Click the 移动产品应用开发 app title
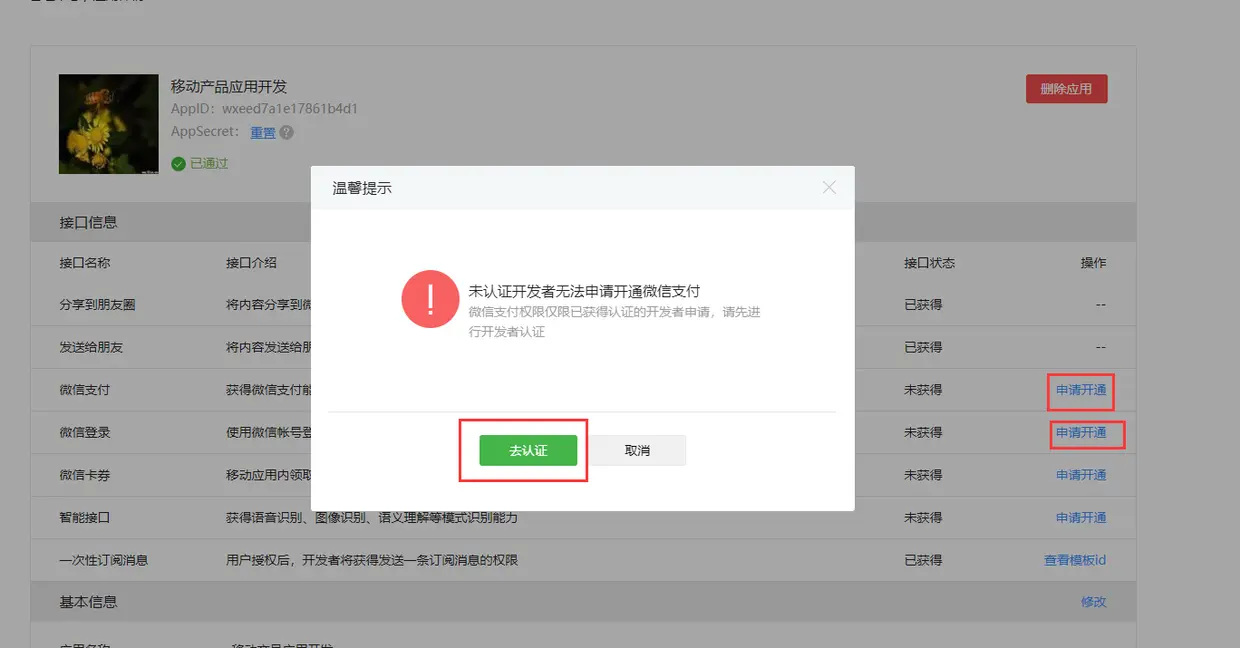This screenshot has height=648, width=1240. [229, 86]
